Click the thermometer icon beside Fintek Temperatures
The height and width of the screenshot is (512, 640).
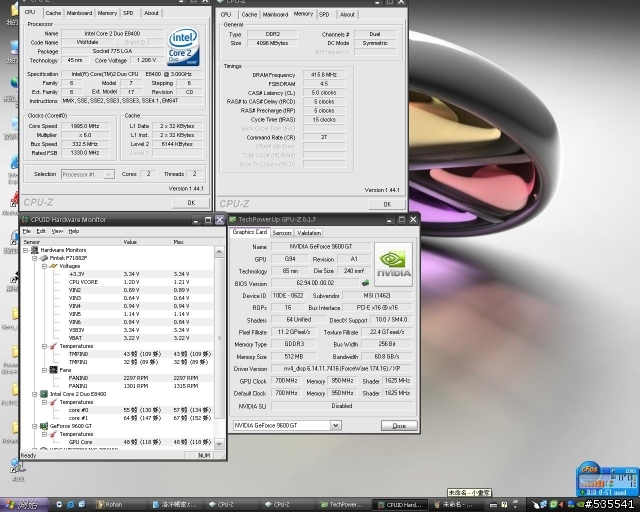click(53, 346)
